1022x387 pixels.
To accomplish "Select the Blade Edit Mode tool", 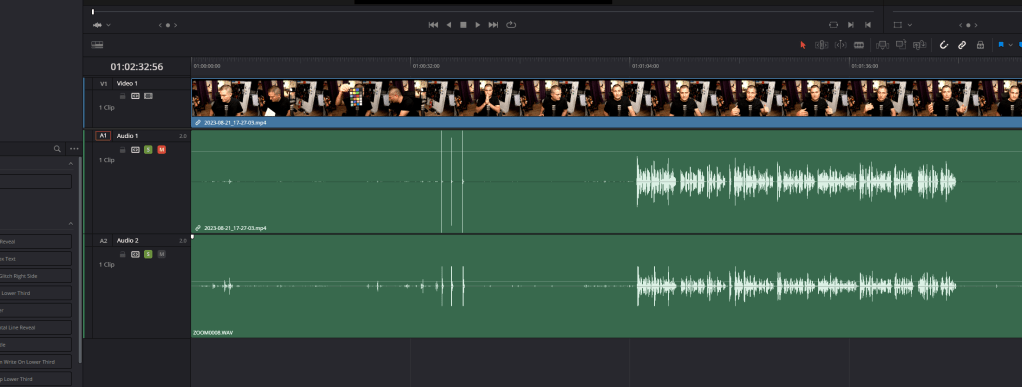I will [x=859, y=45].
